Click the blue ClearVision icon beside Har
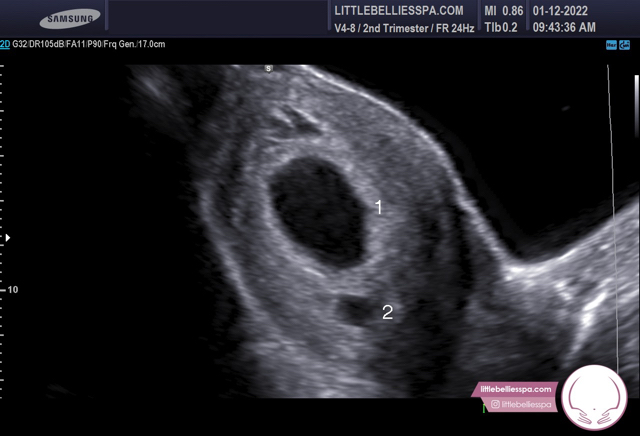The height and width of the screenshot is (436, 640). coord(624,45)
